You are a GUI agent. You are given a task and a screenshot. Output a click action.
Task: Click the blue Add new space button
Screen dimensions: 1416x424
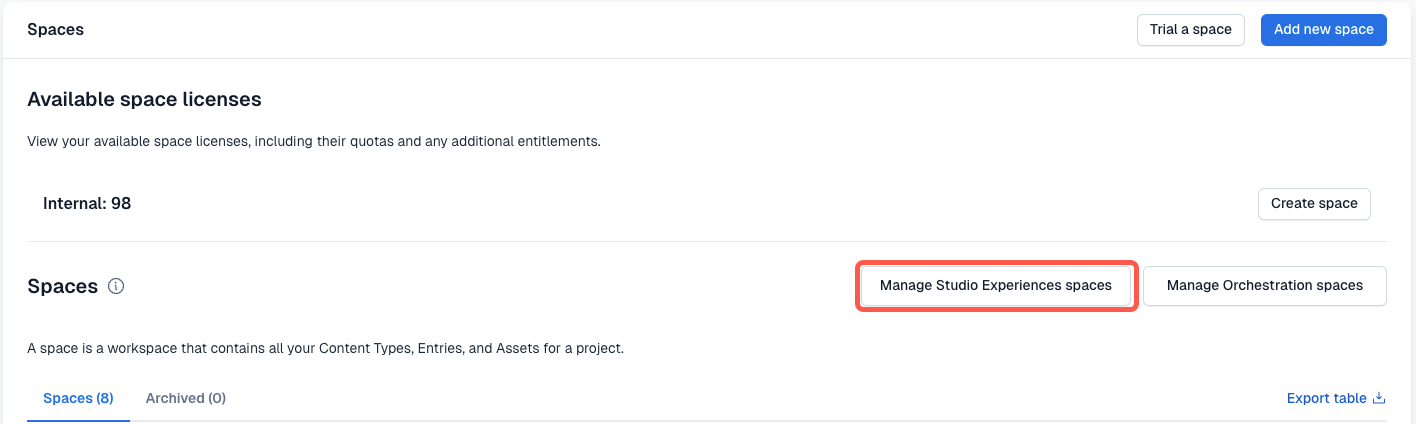tap(1323, 29)
